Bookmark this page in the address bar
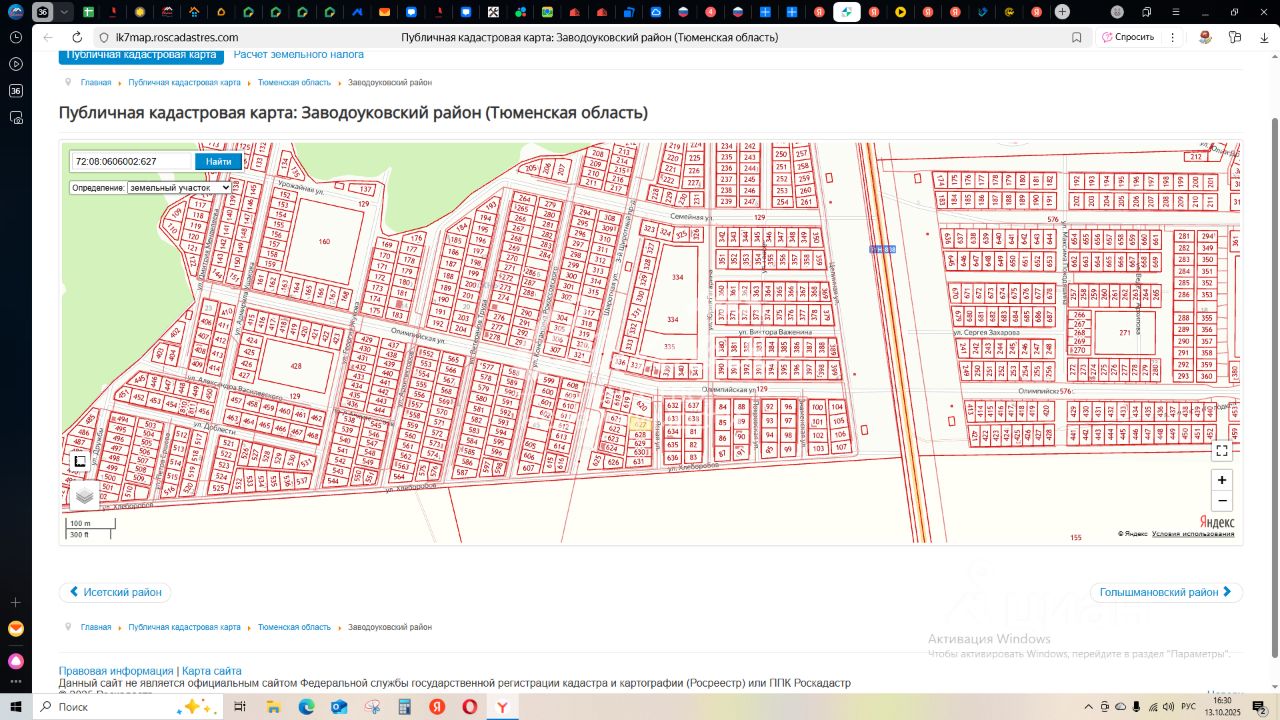 click(x=1076, y=37)
